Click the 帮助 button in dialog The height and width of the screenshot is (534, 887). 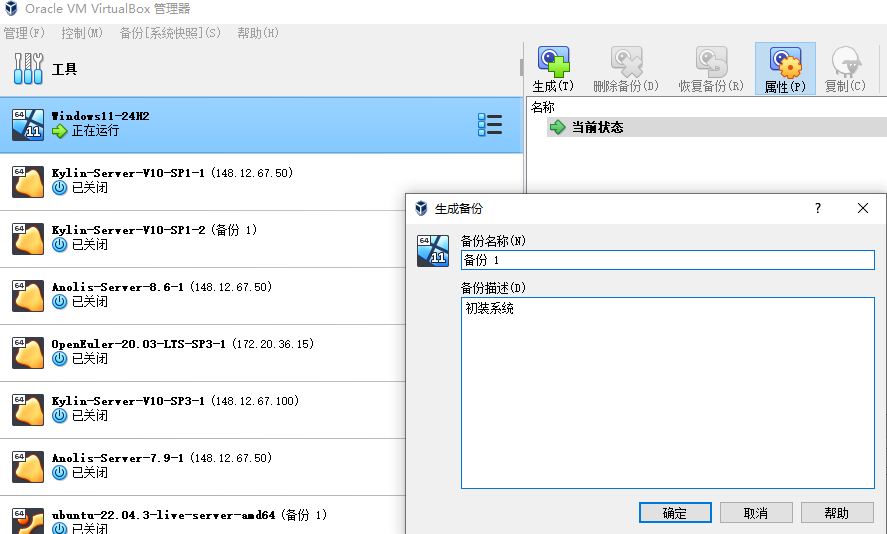pyautogui.click(x=837, y=513)
